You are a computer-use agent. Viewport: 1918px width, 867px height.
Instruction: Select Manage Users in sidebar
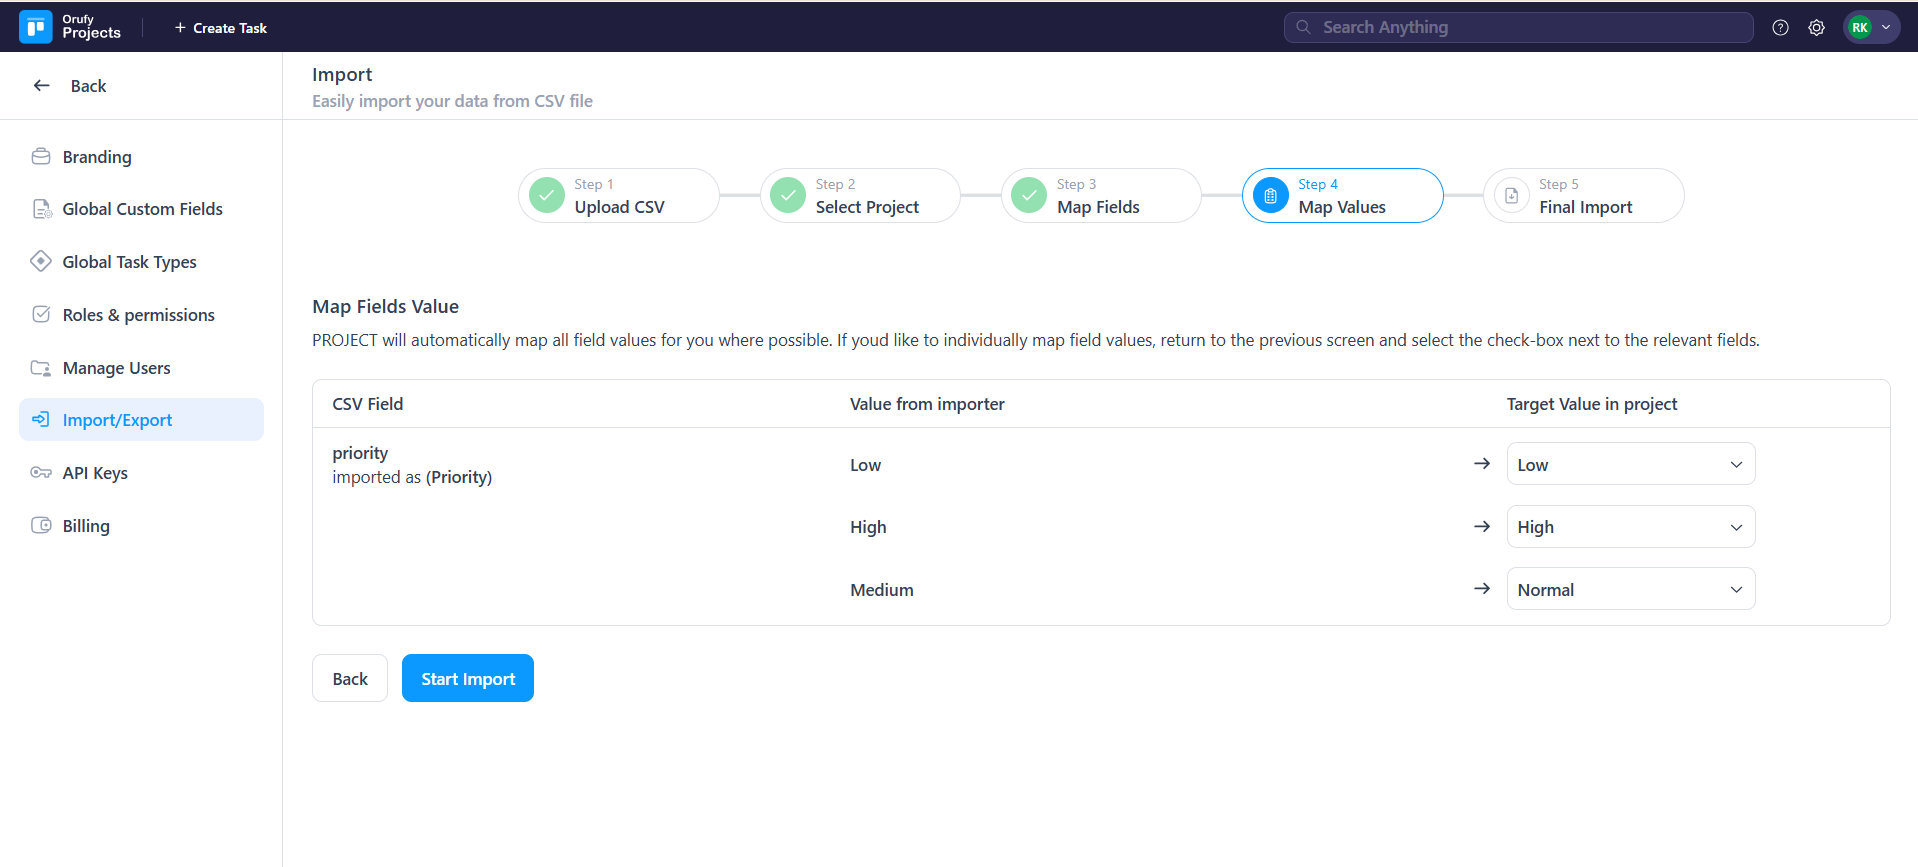point(116,368)
